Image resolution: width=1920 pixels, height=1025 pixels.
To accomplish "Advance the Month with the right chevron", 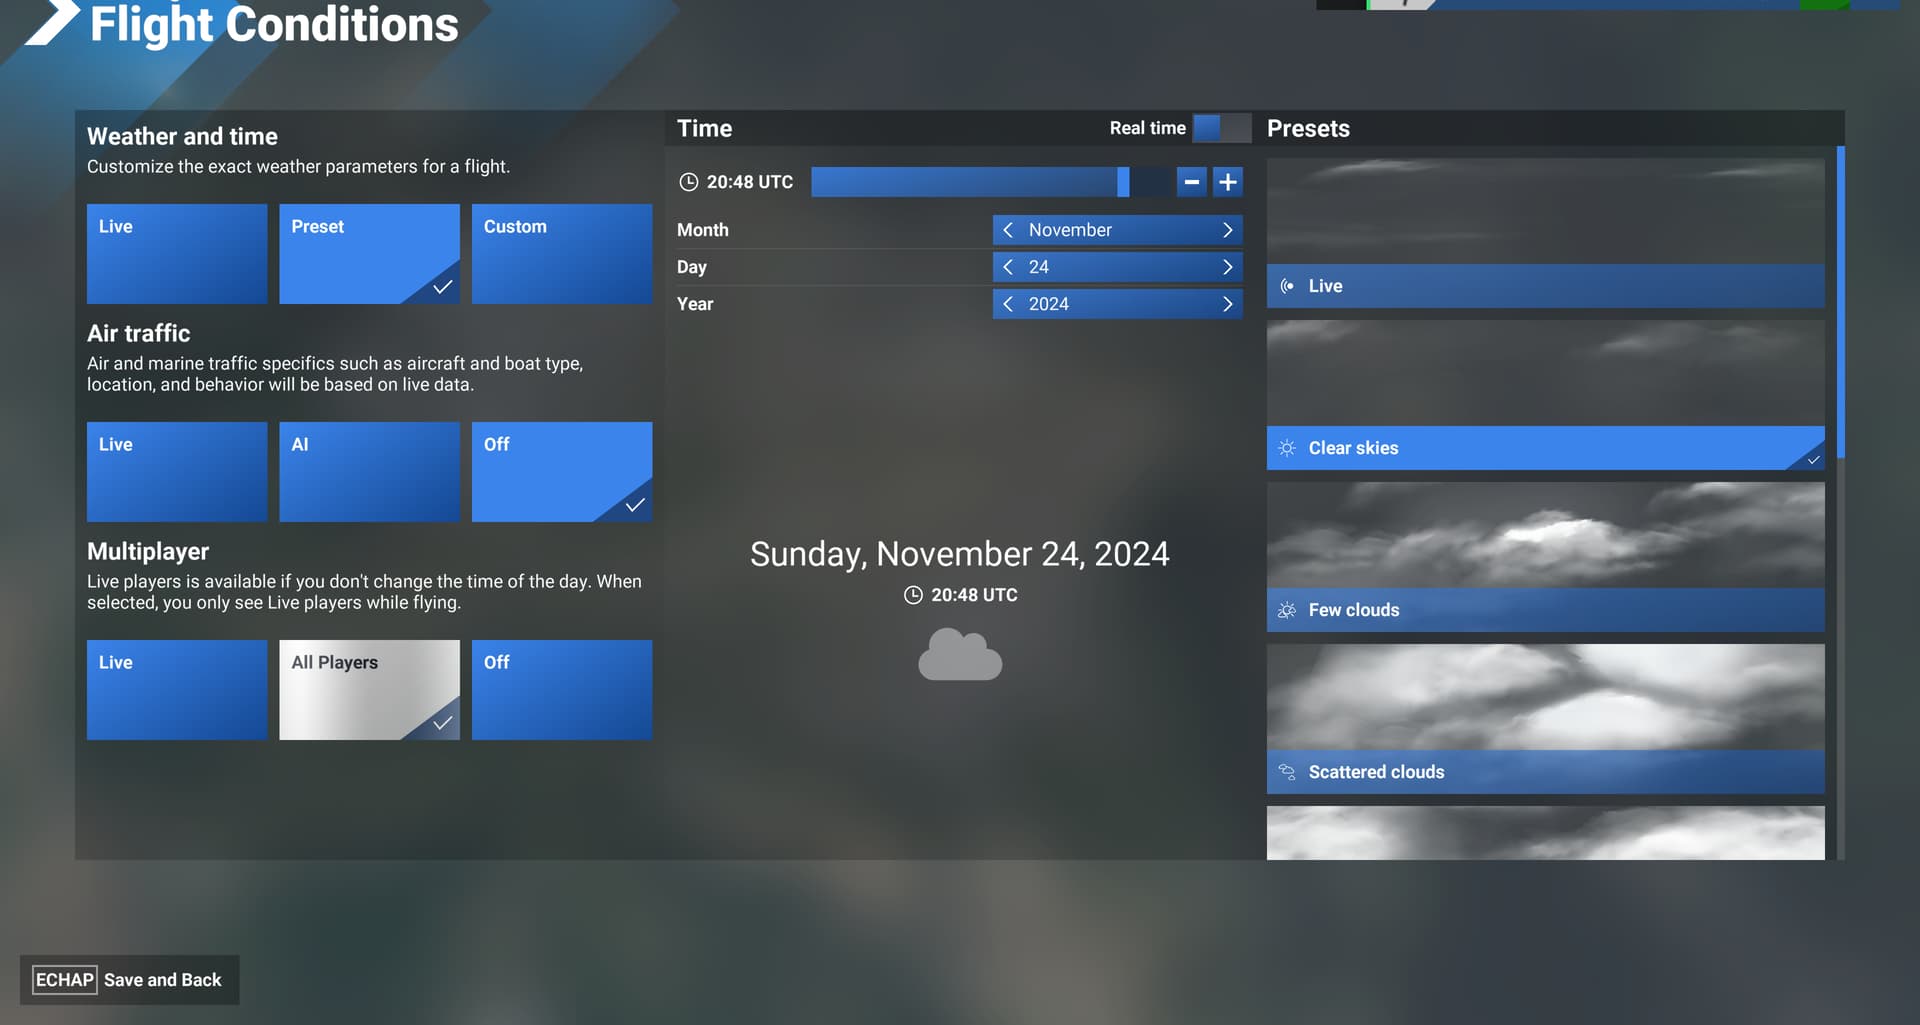I will click(1227, 229).
